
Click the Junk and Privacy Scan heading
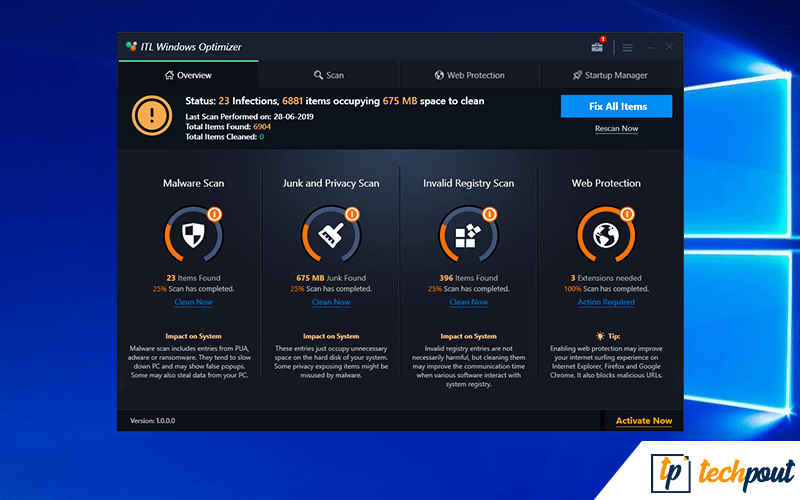(331, 183)
